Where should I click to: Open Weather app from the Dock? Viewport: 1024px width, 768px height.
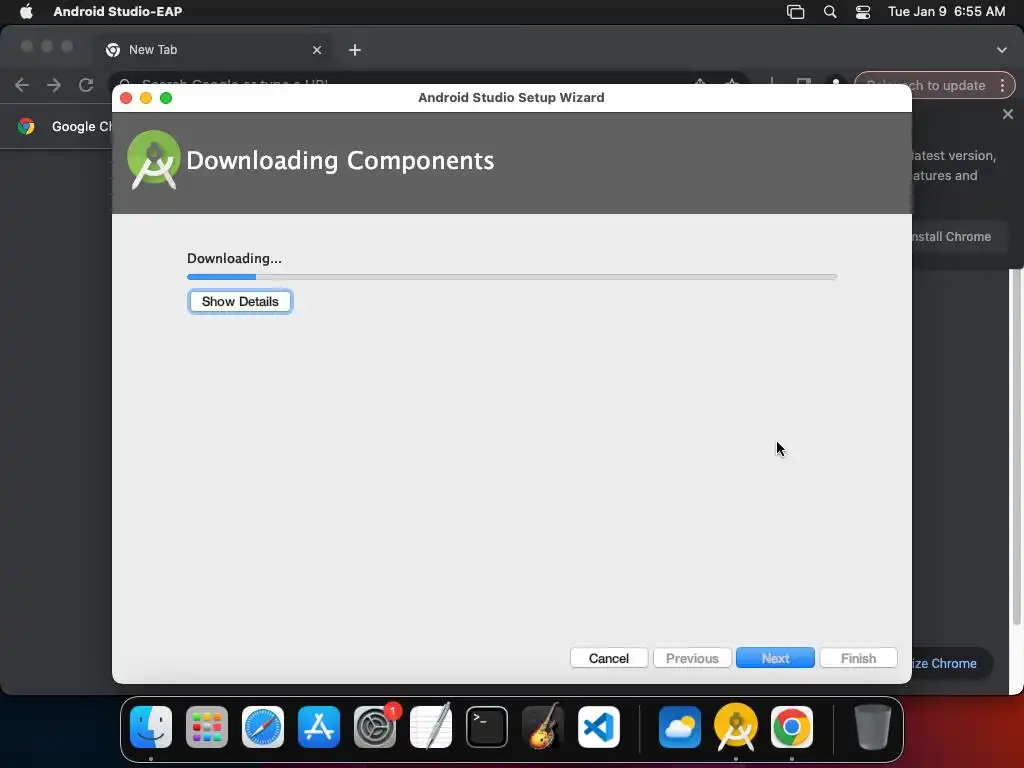click(x=680, y=727)
